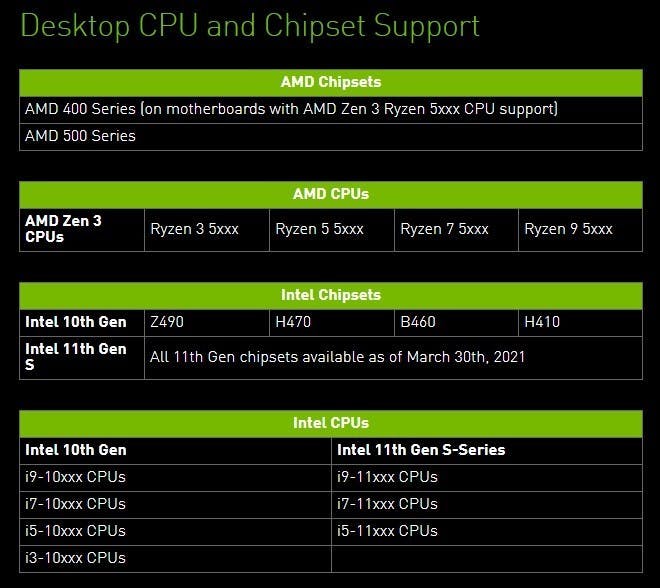Click the Intel Chipsets header bar
Screen dimensions: 660x588
click(331, 296)
